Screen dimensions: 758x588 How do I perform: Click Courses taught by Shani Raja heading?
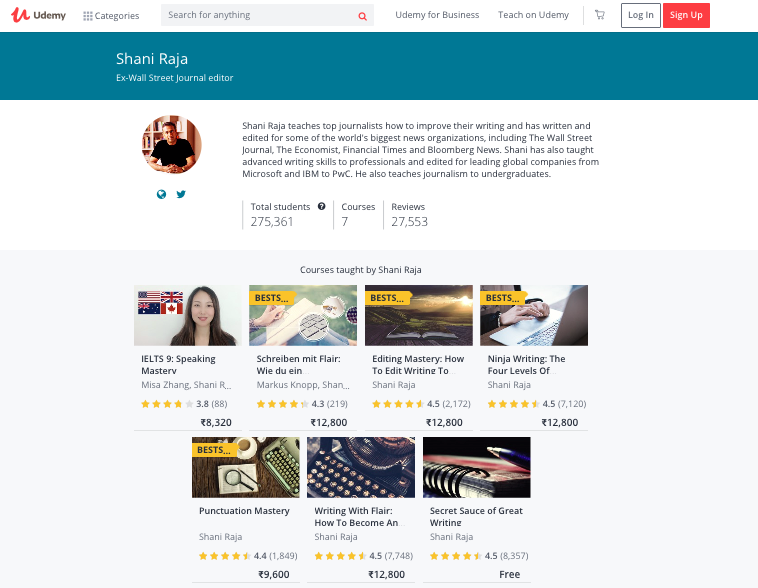click(x=361, y=270)
